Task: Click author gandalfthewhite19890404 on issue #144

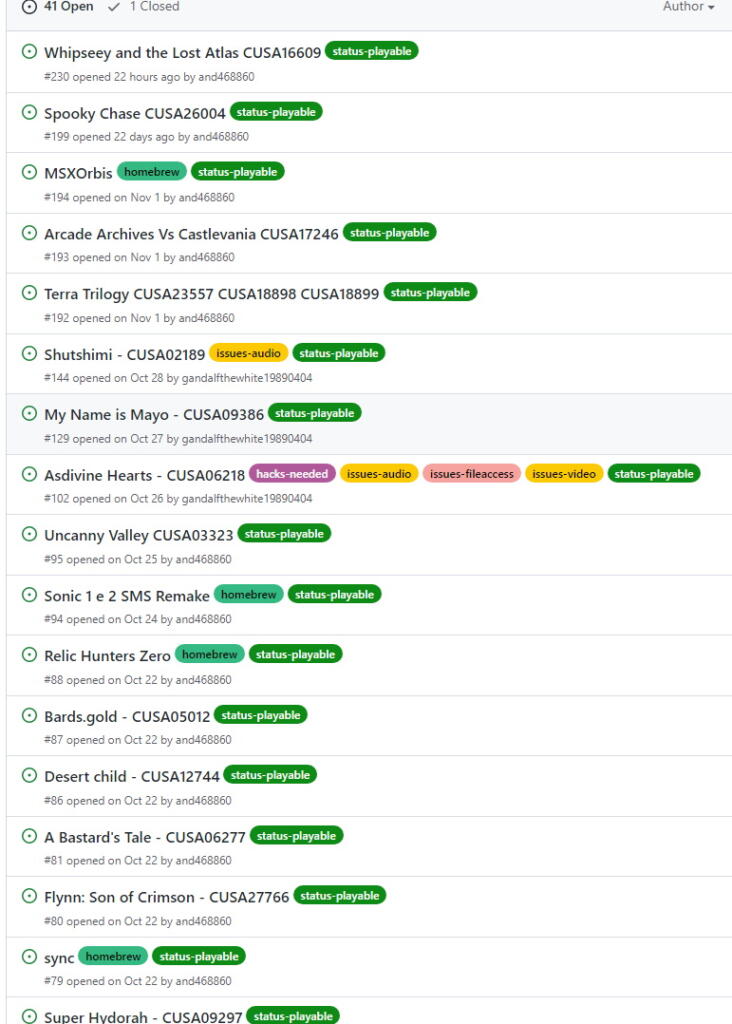Action: point(247,378)
